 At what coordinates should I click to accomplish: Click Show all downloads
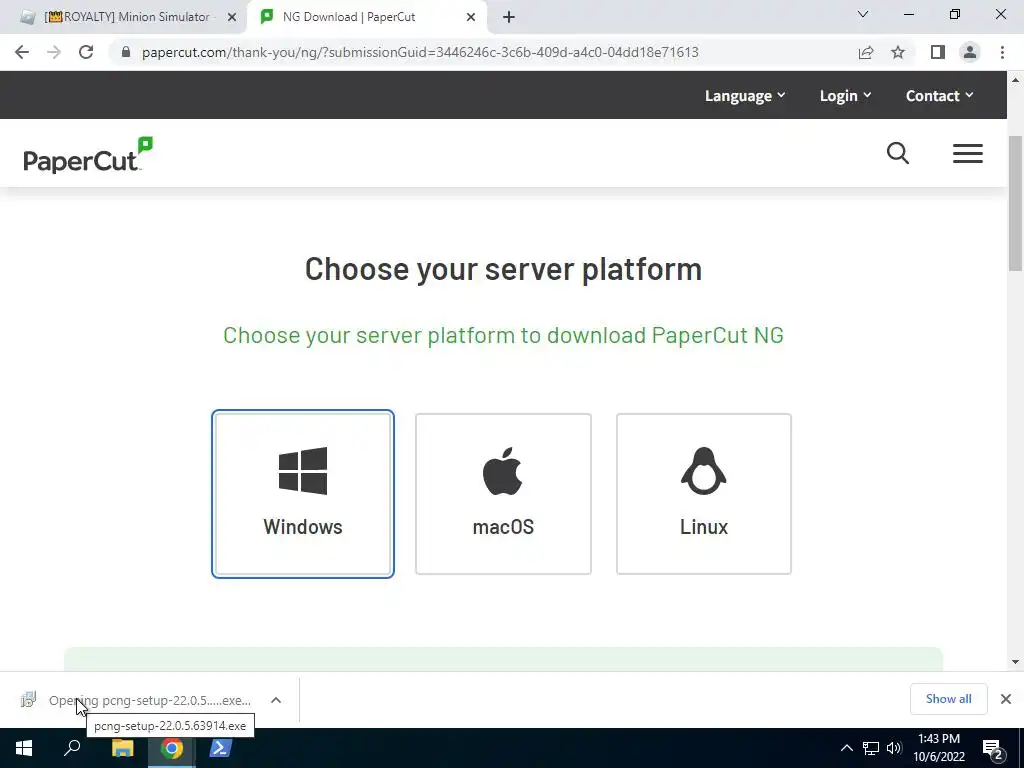(948, 699)
